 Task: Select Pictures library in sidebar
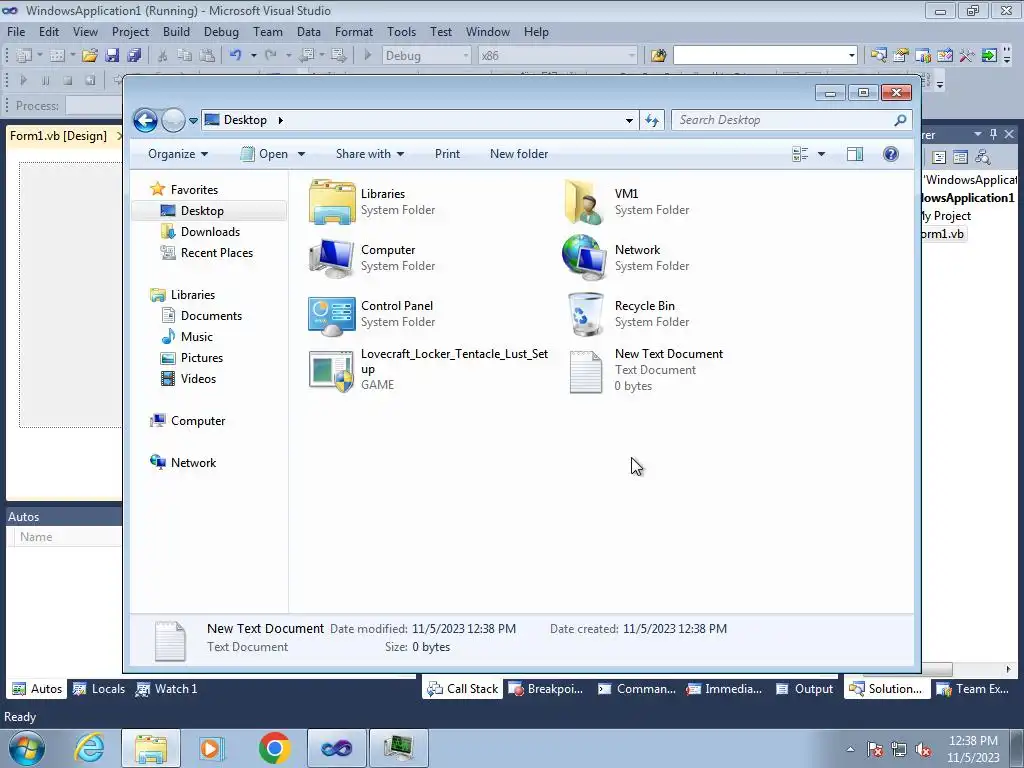[x=192, y=358]
